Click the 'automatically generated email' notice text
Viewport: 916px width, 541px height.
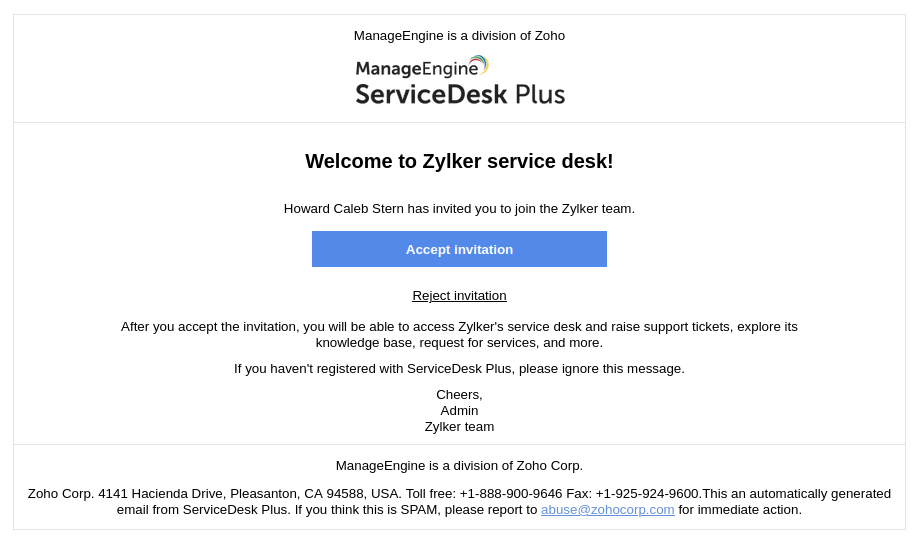coord(800,493)
